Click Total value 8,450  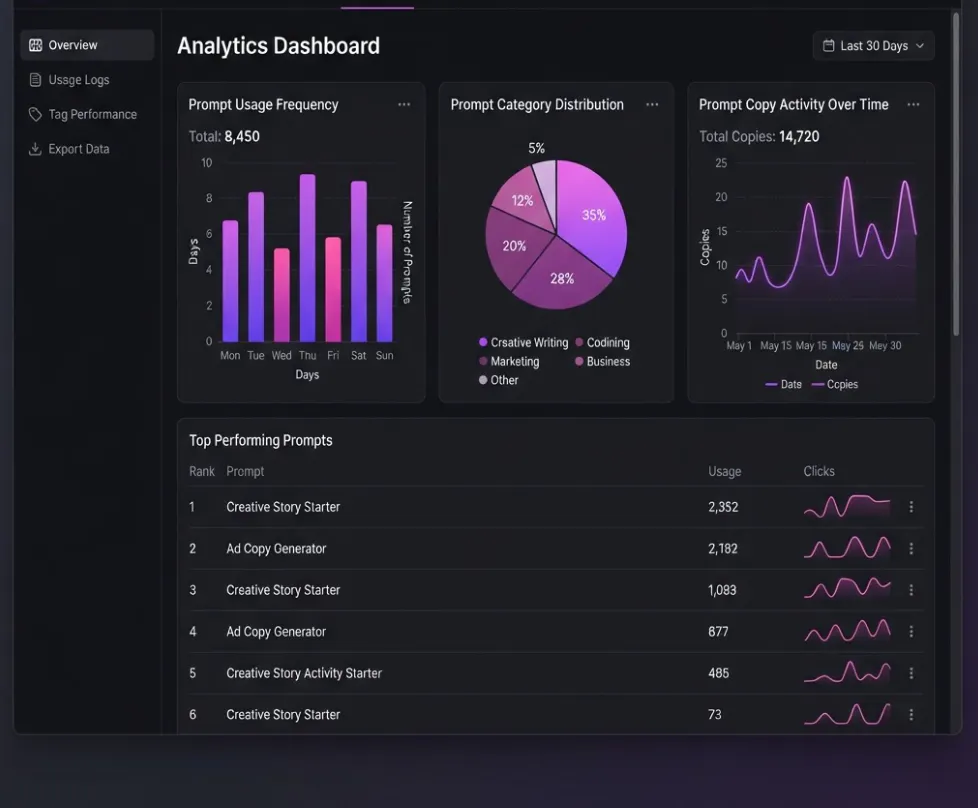coord(242,137)
